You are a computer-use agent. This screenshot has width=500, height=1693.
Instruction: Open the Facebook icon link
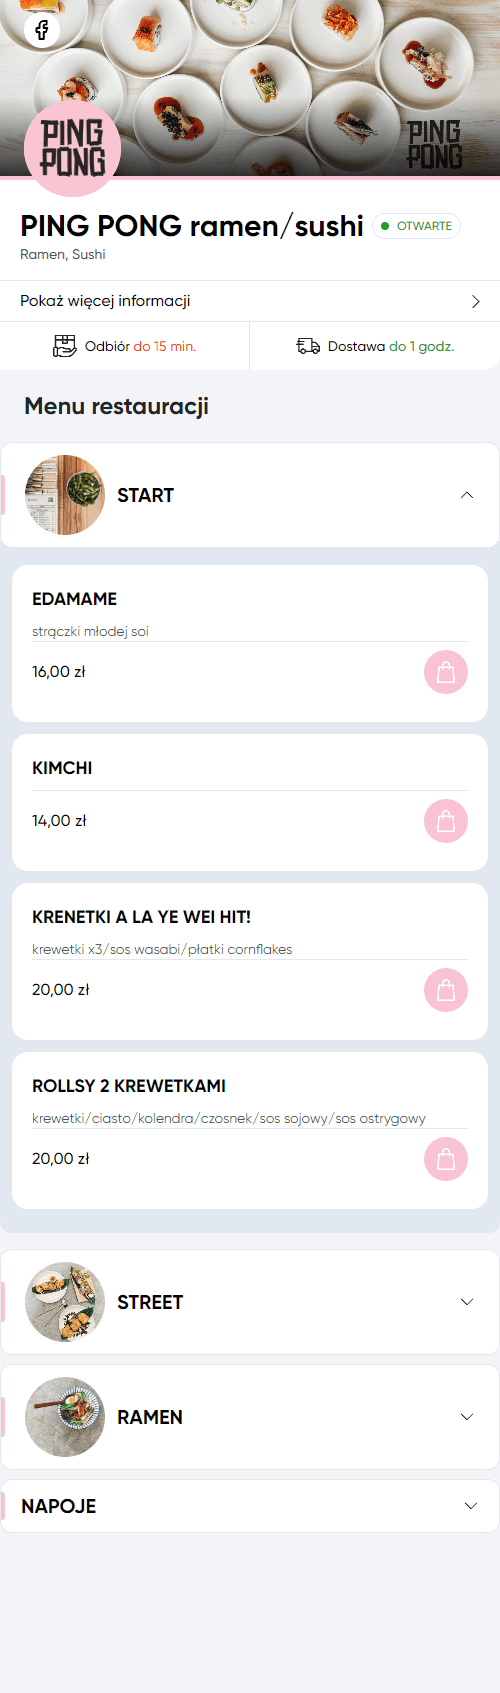tap(42, 30)
